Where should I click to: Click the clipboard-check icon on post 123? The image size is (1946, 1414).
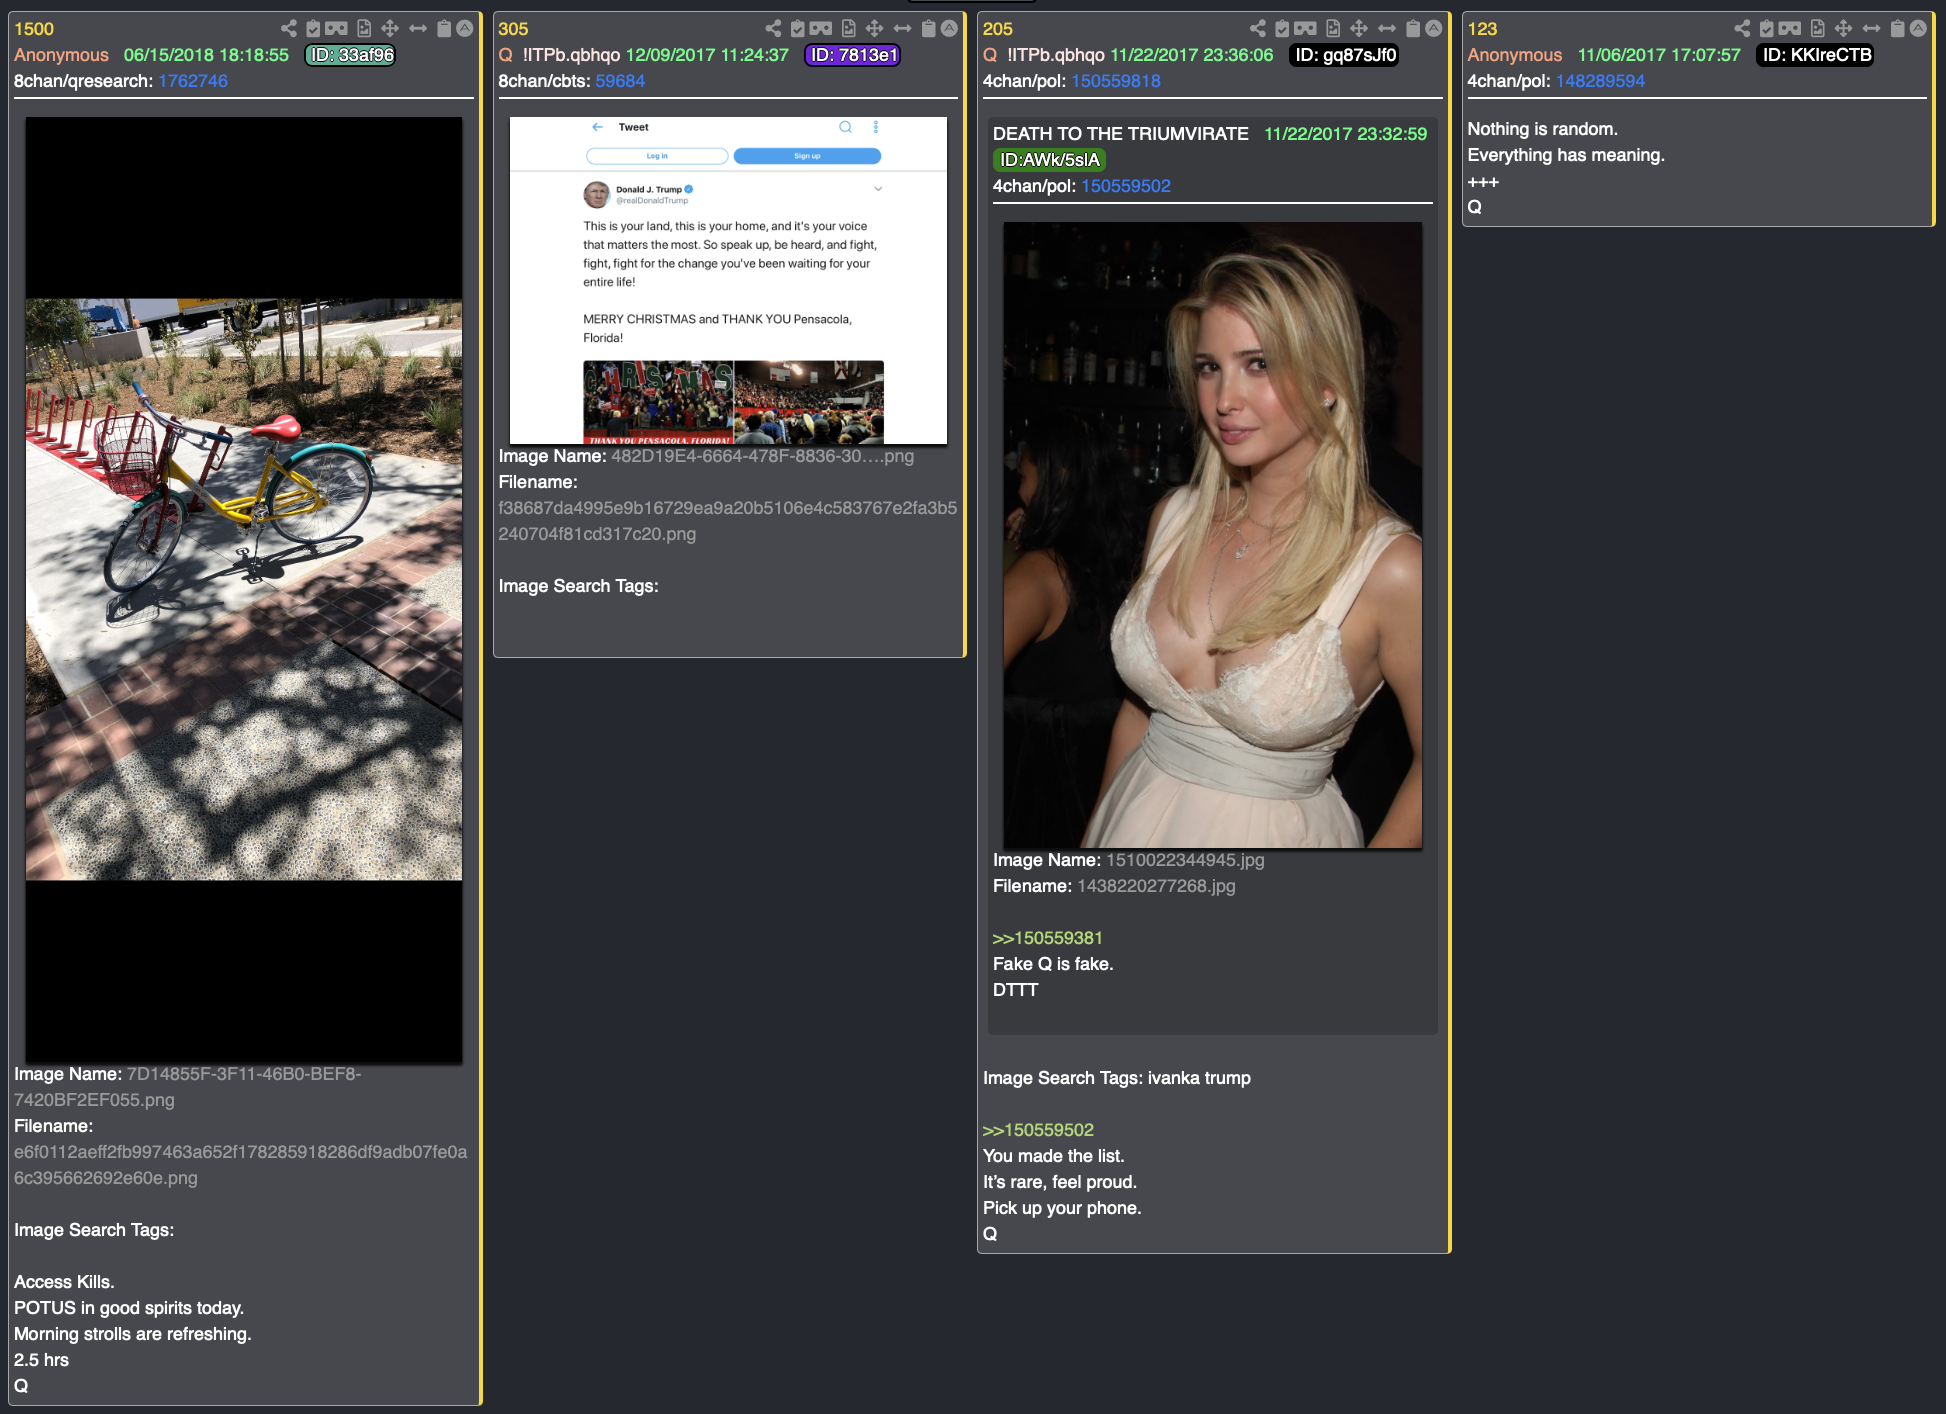(1767, 28)
